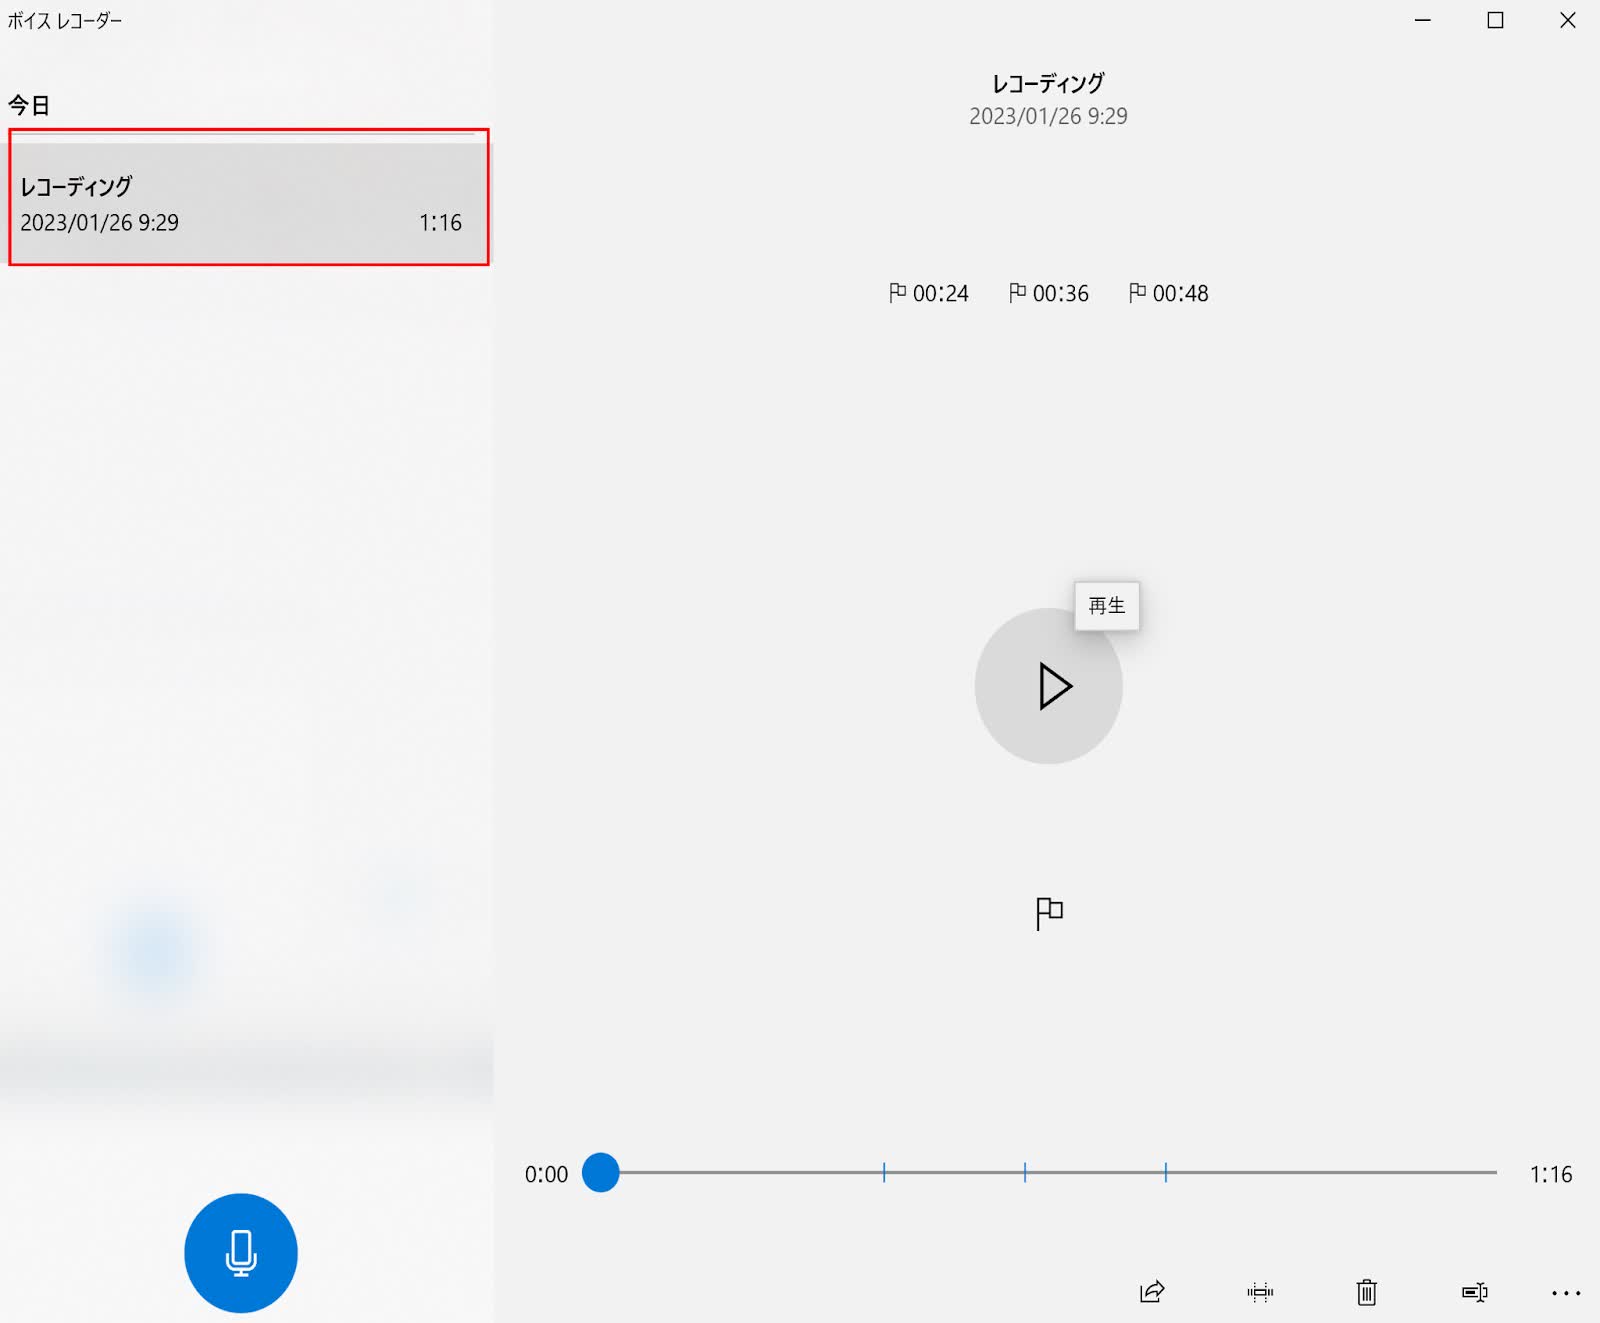Add a marker with the flag button

pyautogui.click(x=1049, y=913)
